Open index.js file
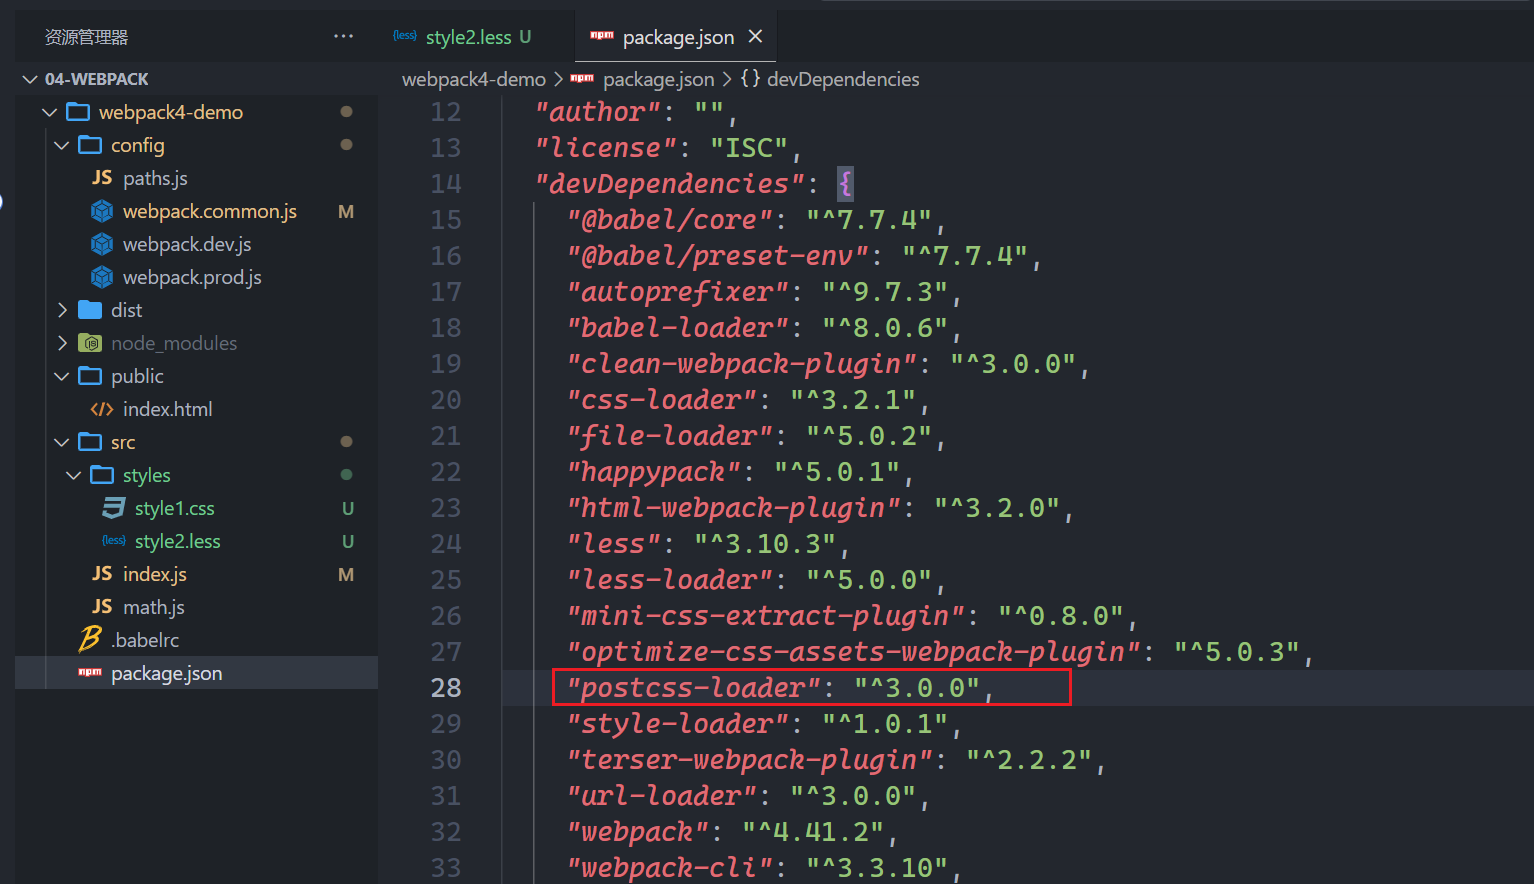Viewport: 1534px width, 884px height. pos(155,574)
